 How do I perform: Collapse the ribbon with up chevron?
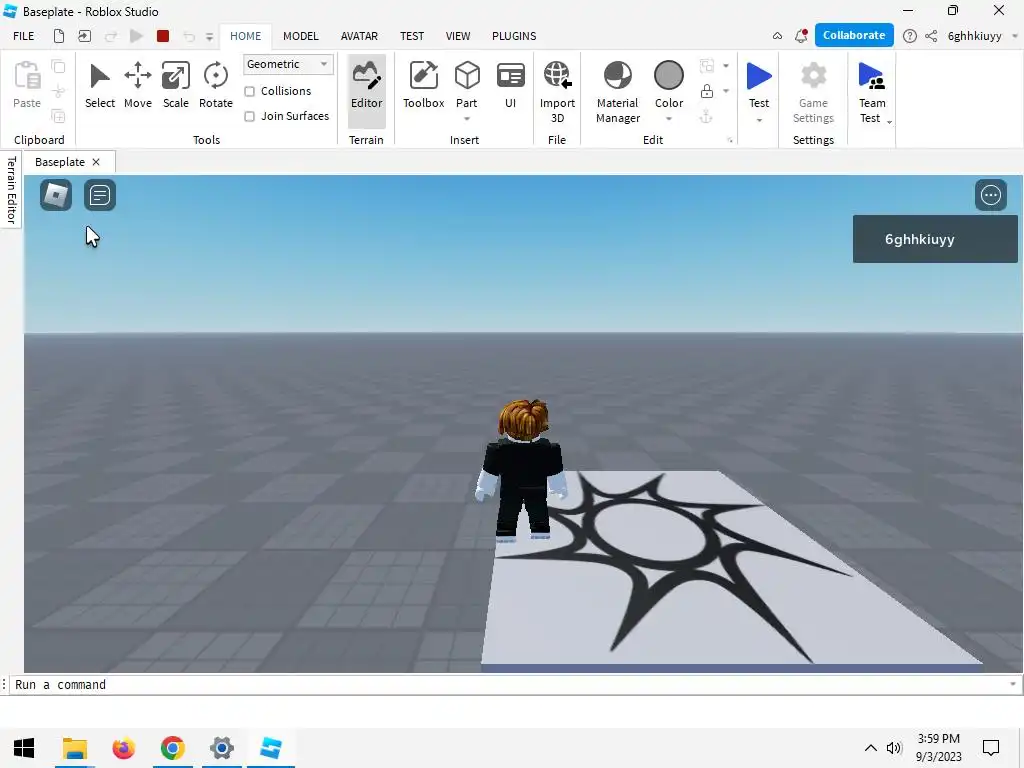point(777,36)
